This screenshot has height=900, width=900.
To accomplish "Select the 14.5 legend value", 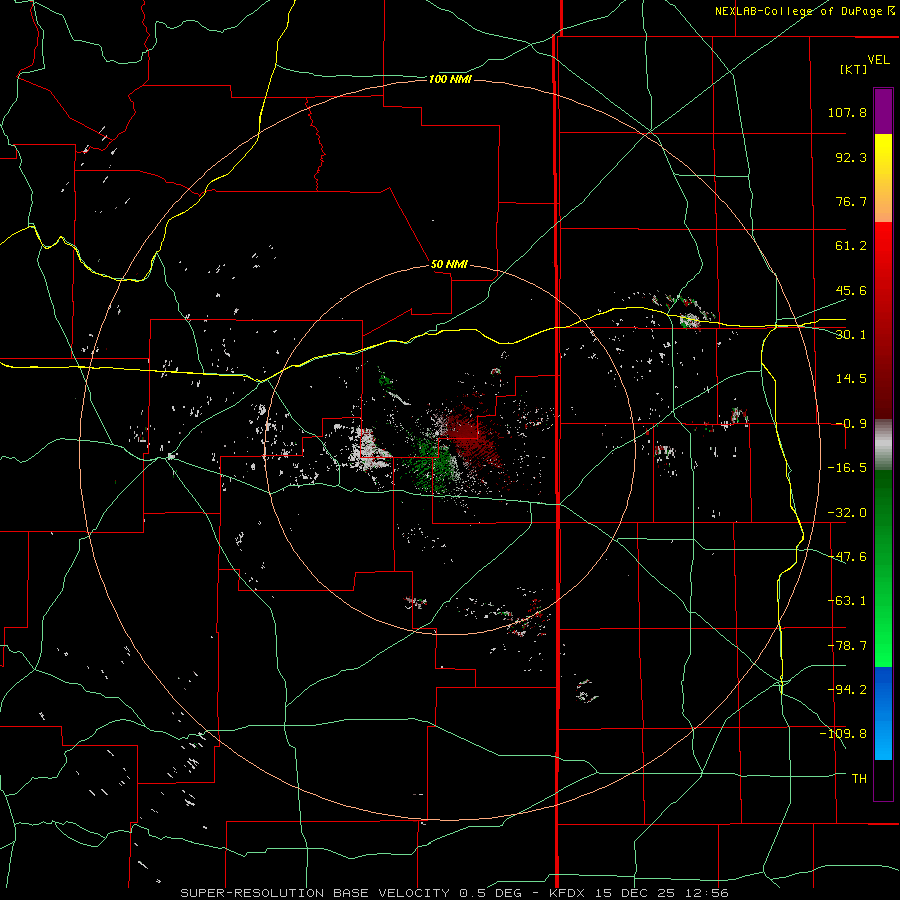I will tap(851, 379).
